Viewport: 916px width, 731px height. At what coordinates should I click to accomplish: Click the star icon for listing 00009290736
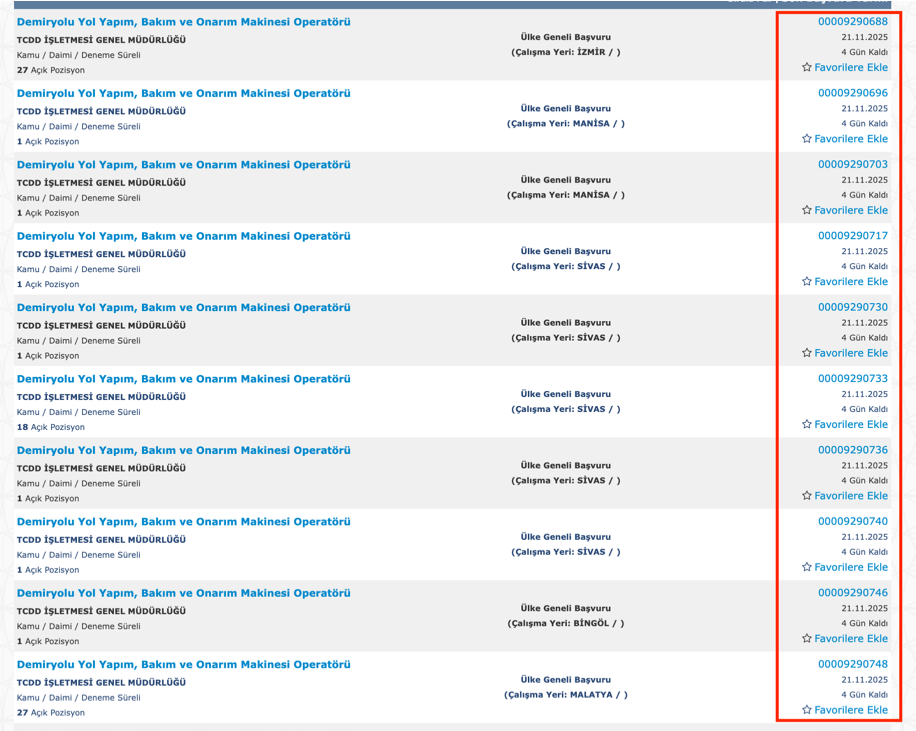tap(807, 496)
